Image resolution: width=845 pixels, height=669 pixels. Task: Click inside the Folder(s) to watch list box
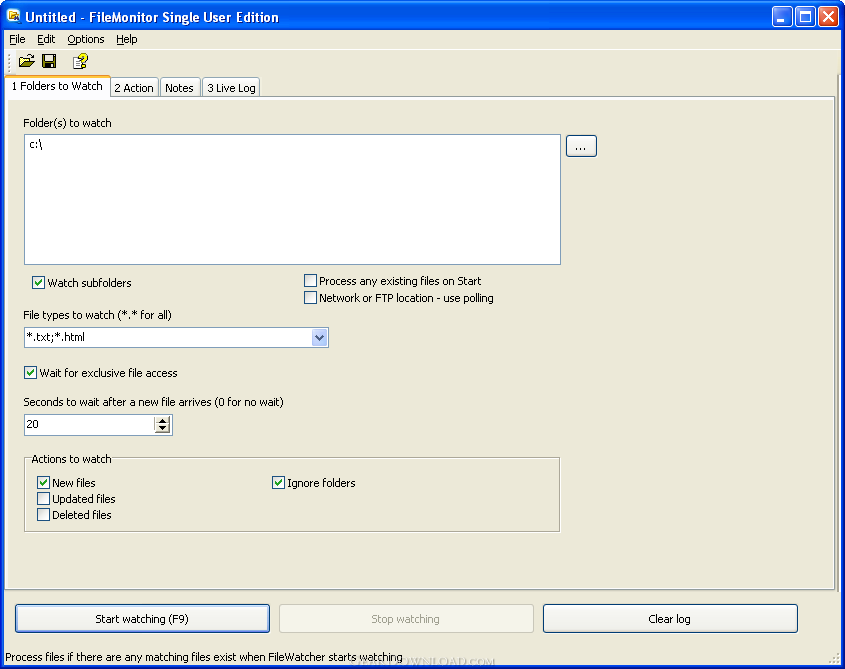292,200
